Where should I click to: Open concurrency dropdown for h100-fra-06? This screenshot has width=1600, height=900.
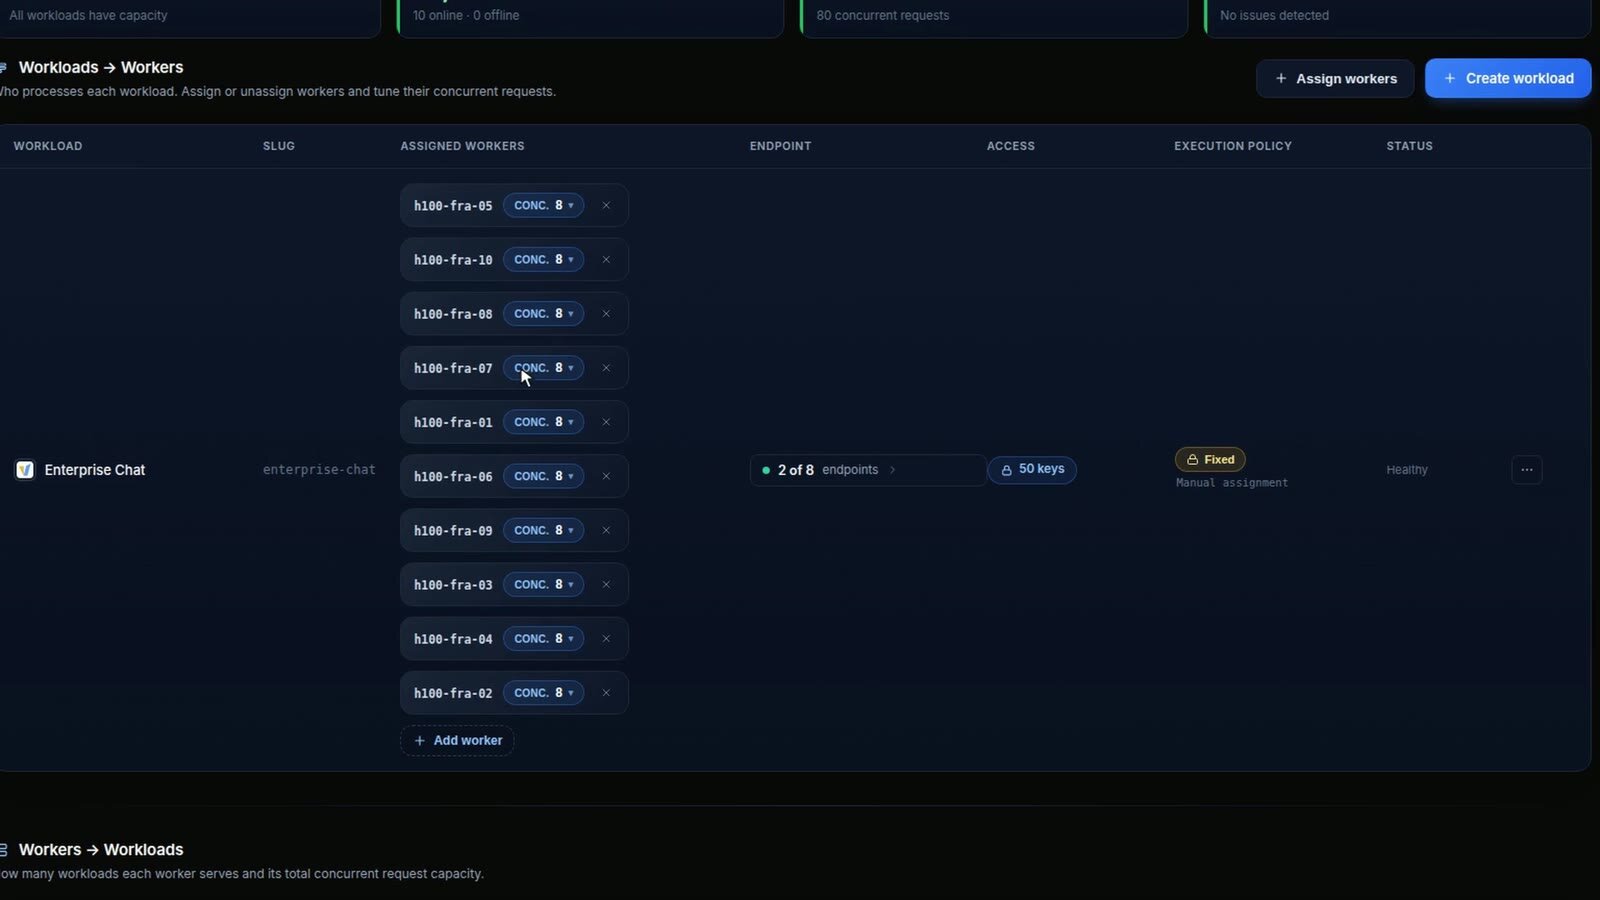click(543, 476)
